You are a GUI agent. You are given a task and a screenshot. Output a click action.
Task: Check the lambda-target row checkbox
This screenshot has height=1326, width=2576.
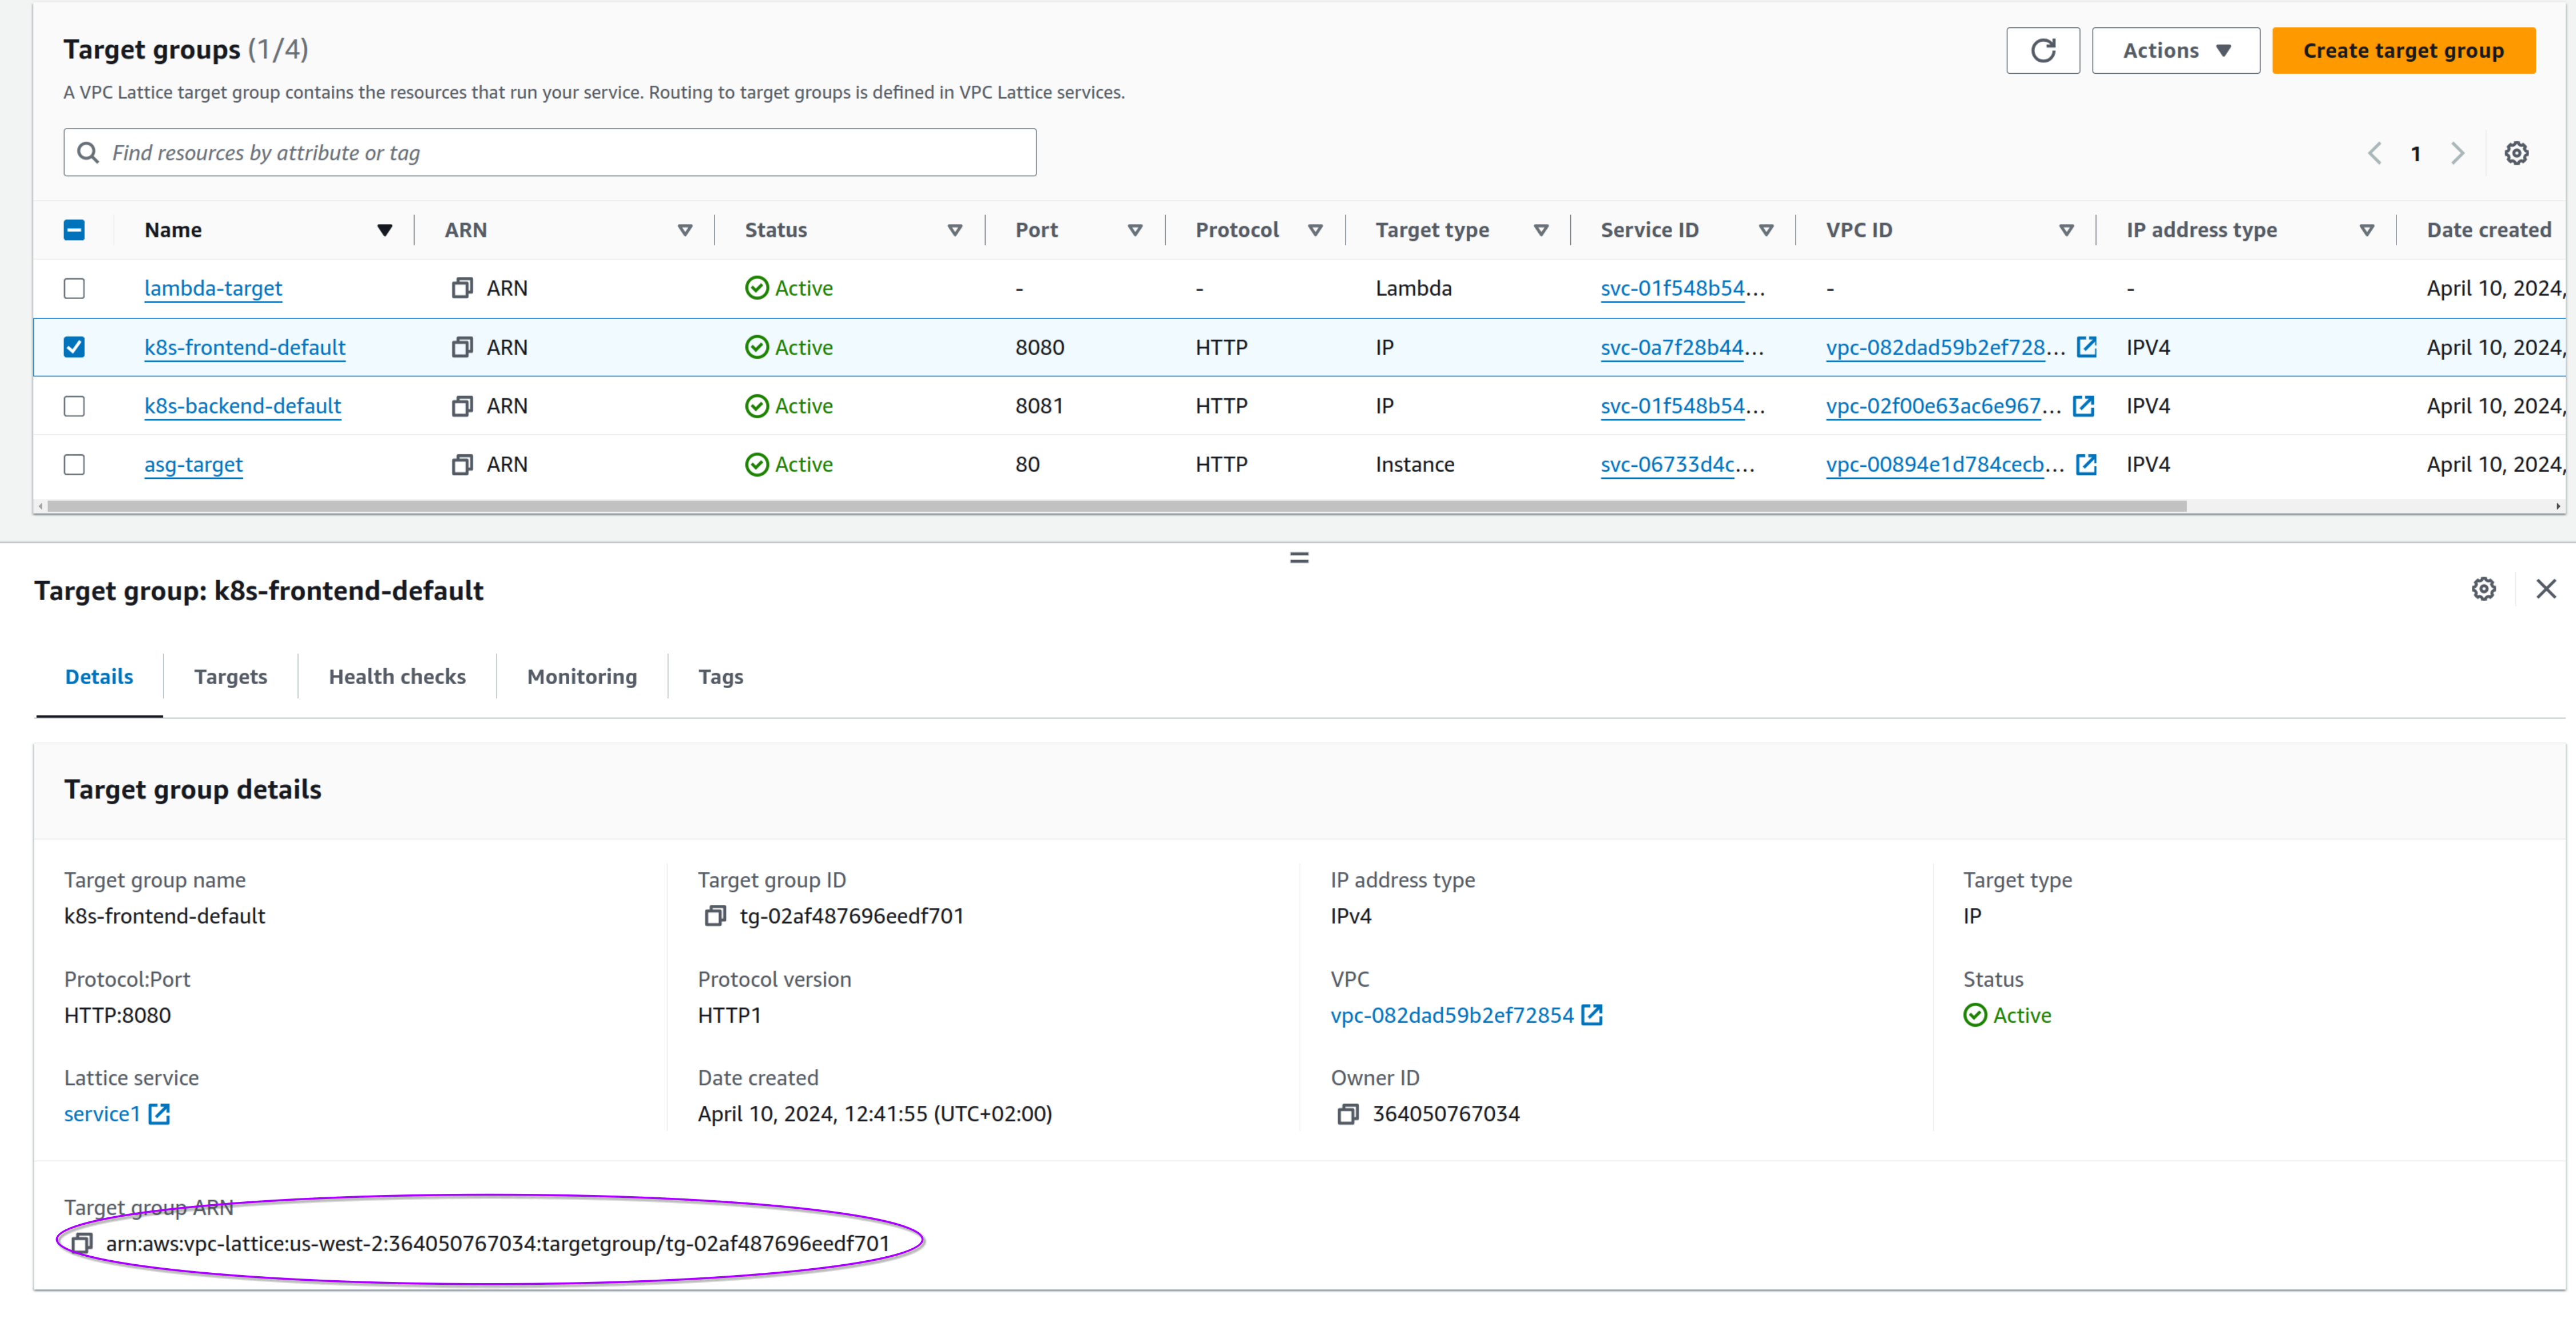tap(74, 288)
